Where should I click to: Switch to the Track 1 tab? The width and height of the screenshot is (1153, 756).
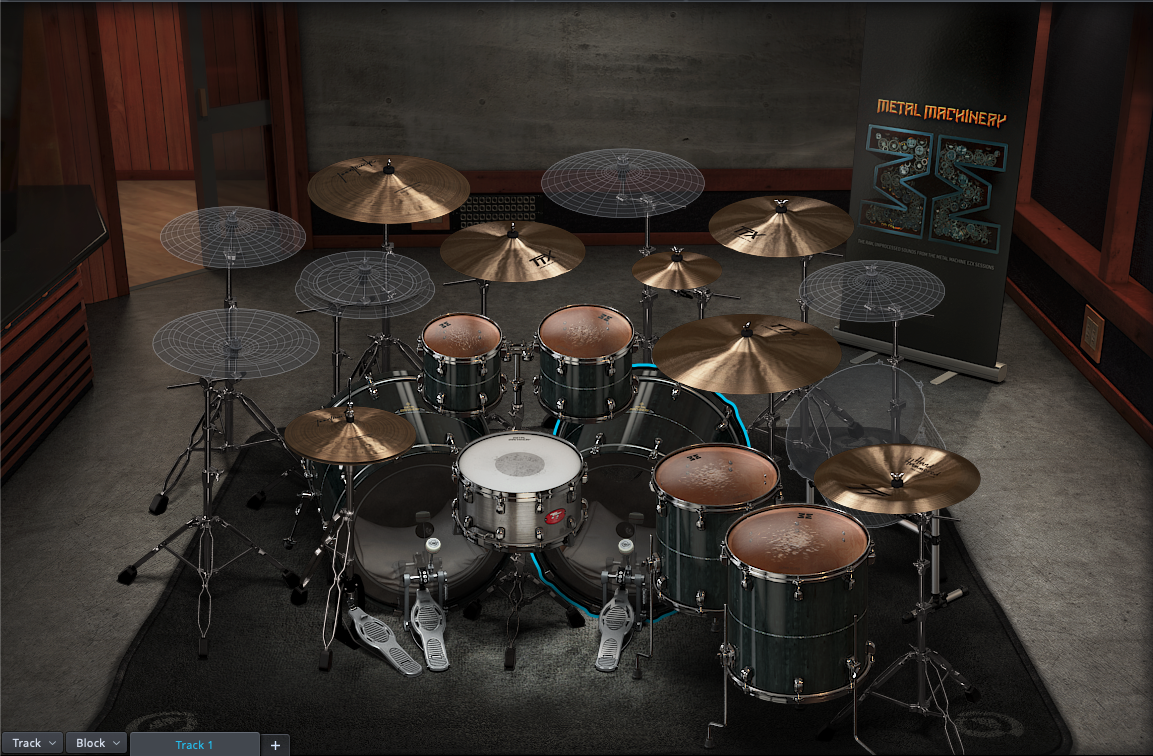click(196, 744)
